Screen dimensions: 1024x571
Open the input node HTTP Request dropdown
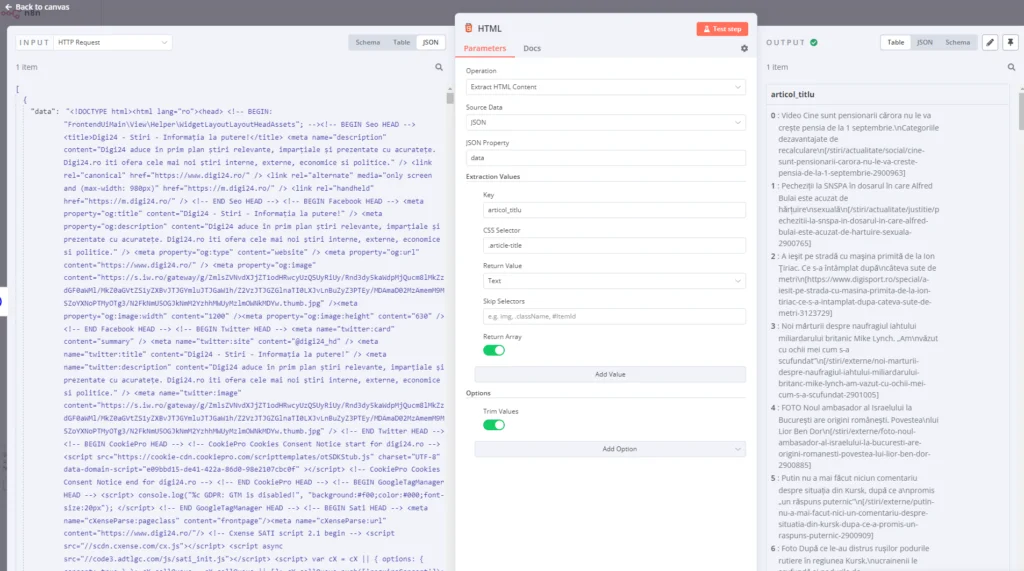tap(112, 42)
